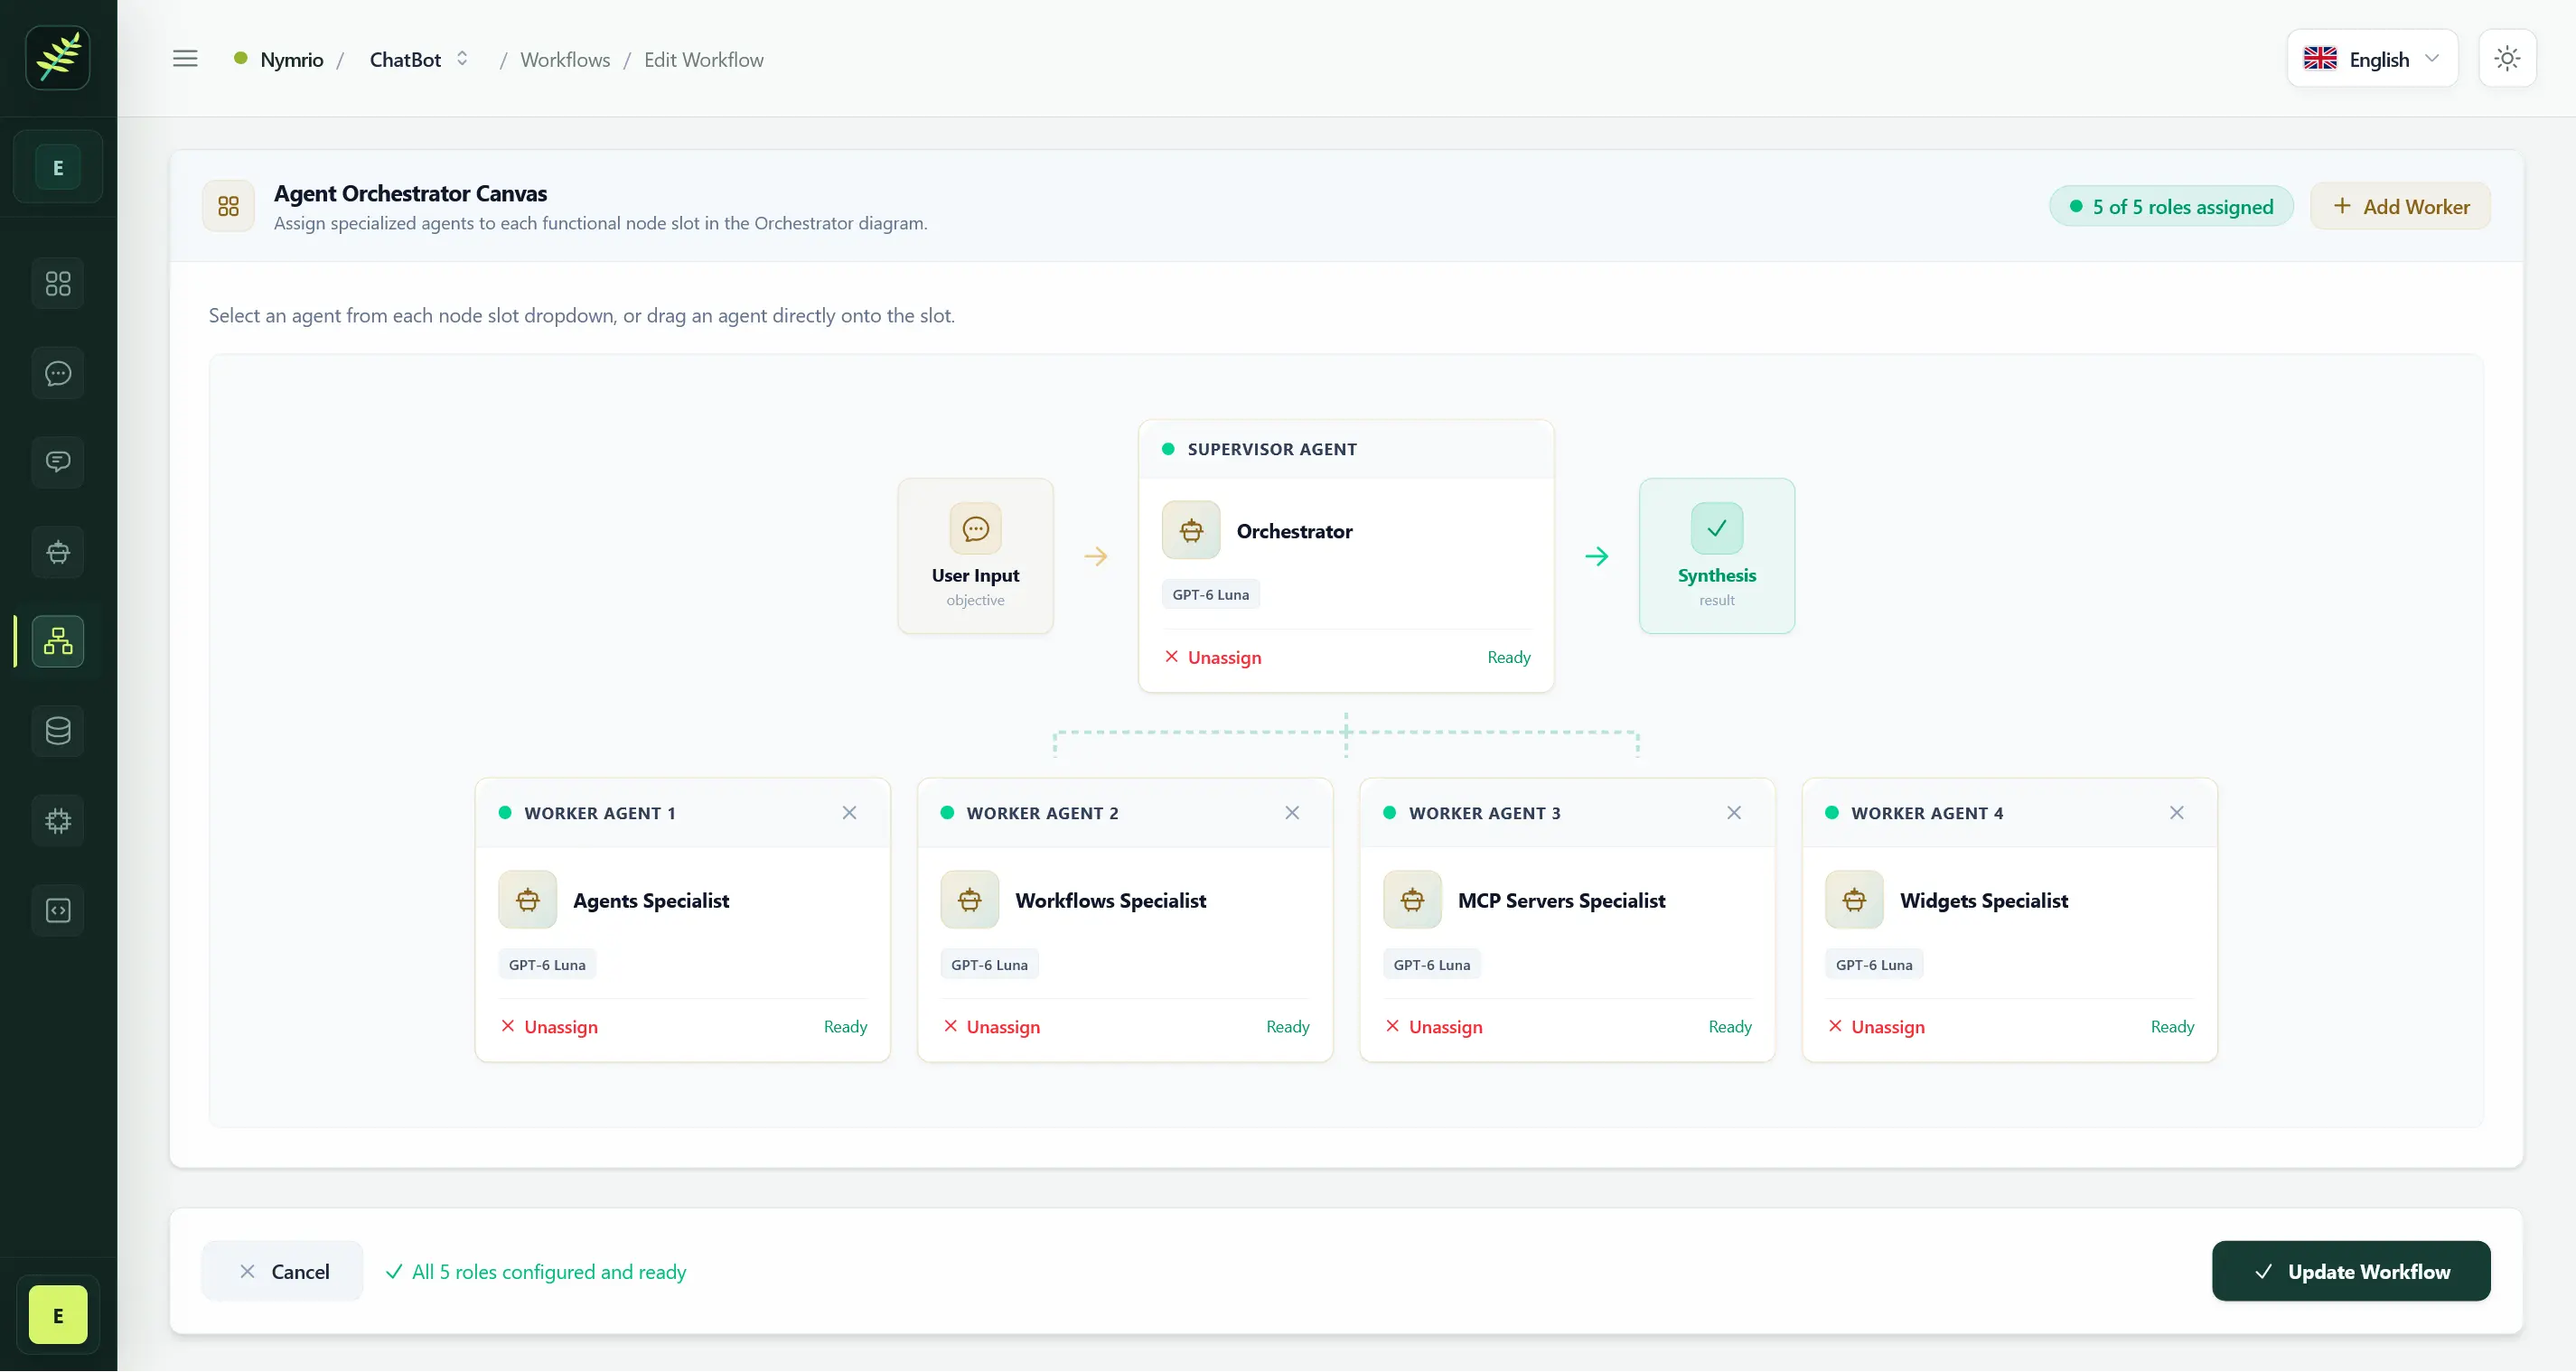The image size is (2576, 1372).
Task: Click the Nymrio breadcrumb
Action: pos(291,60)
